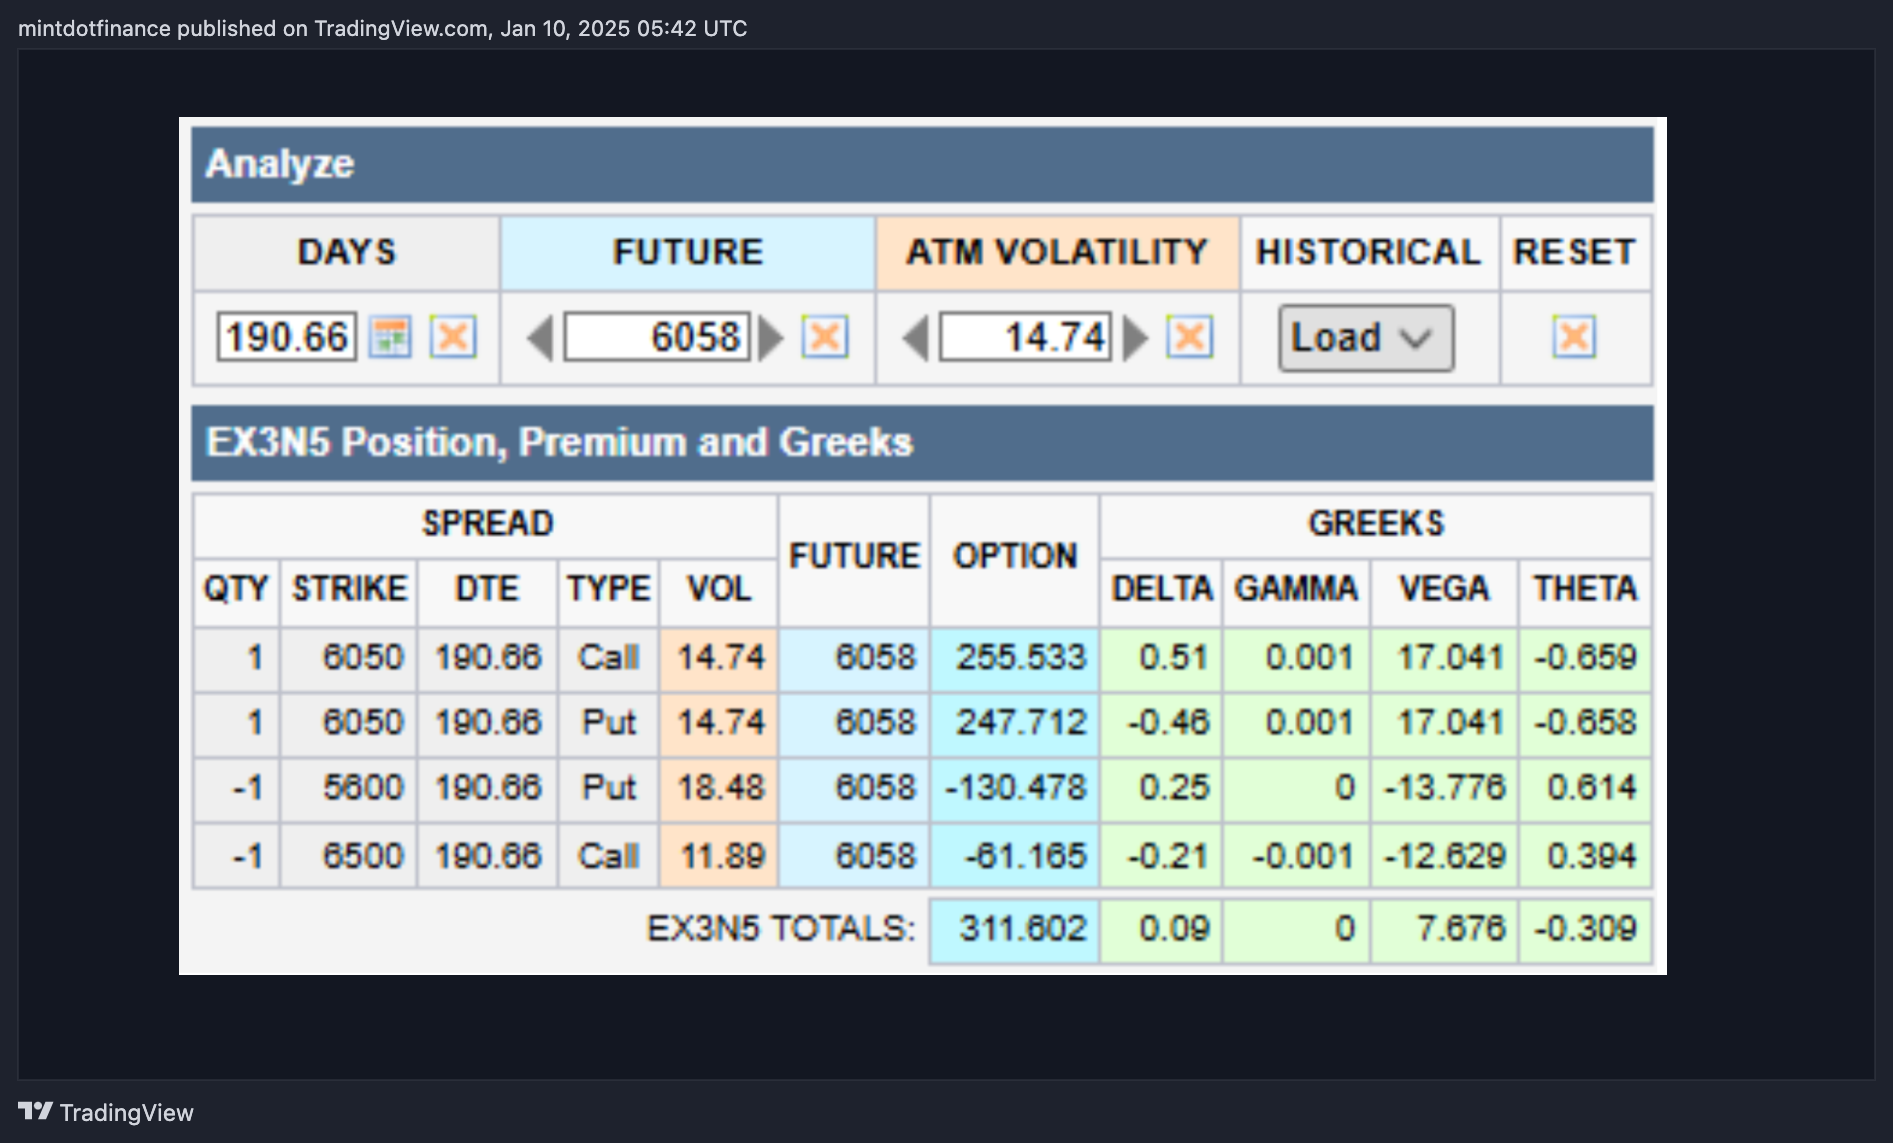Viewport: 1893px width, 1143px height.
Task: Open the Historical Load dropdown
Action: tap(1366, 338)
